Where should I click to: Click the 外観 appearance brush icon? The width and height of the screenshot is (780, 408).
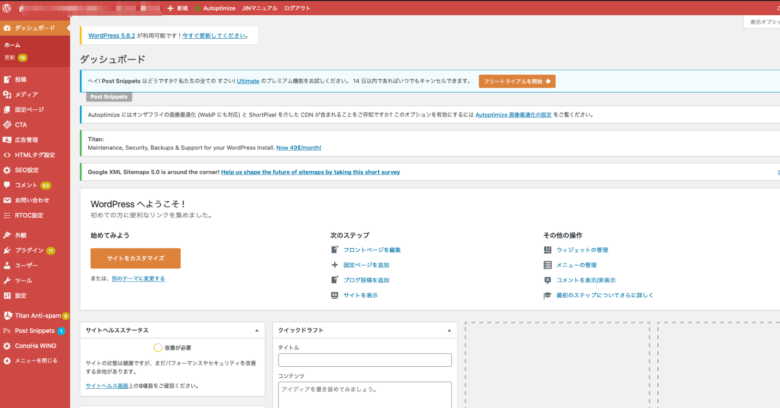(7, 235)
